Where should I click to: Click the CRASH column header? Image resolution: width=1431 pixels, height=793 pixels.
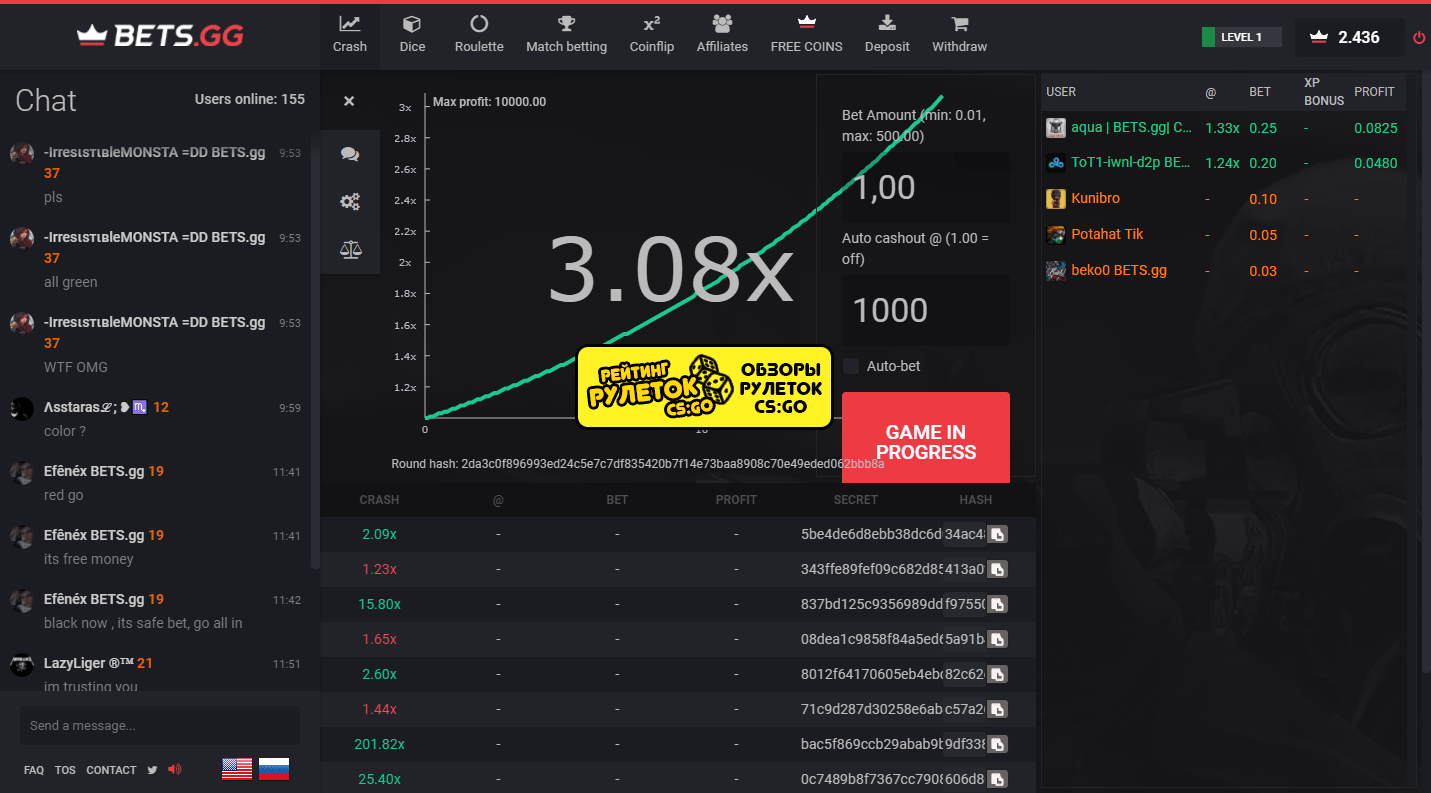tap(379, 499)
